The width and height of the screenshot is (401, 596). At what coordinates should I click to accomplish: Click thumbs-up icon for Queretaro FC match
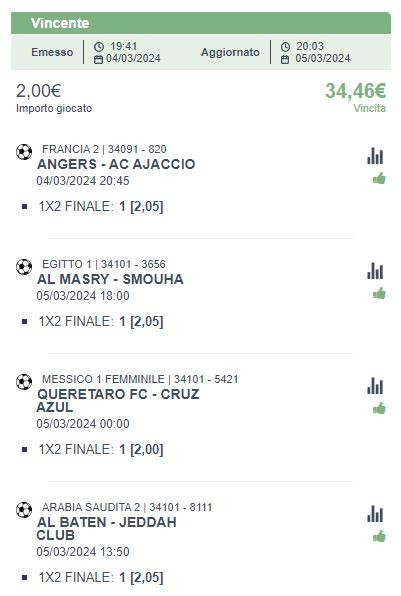tap(379, 409)
